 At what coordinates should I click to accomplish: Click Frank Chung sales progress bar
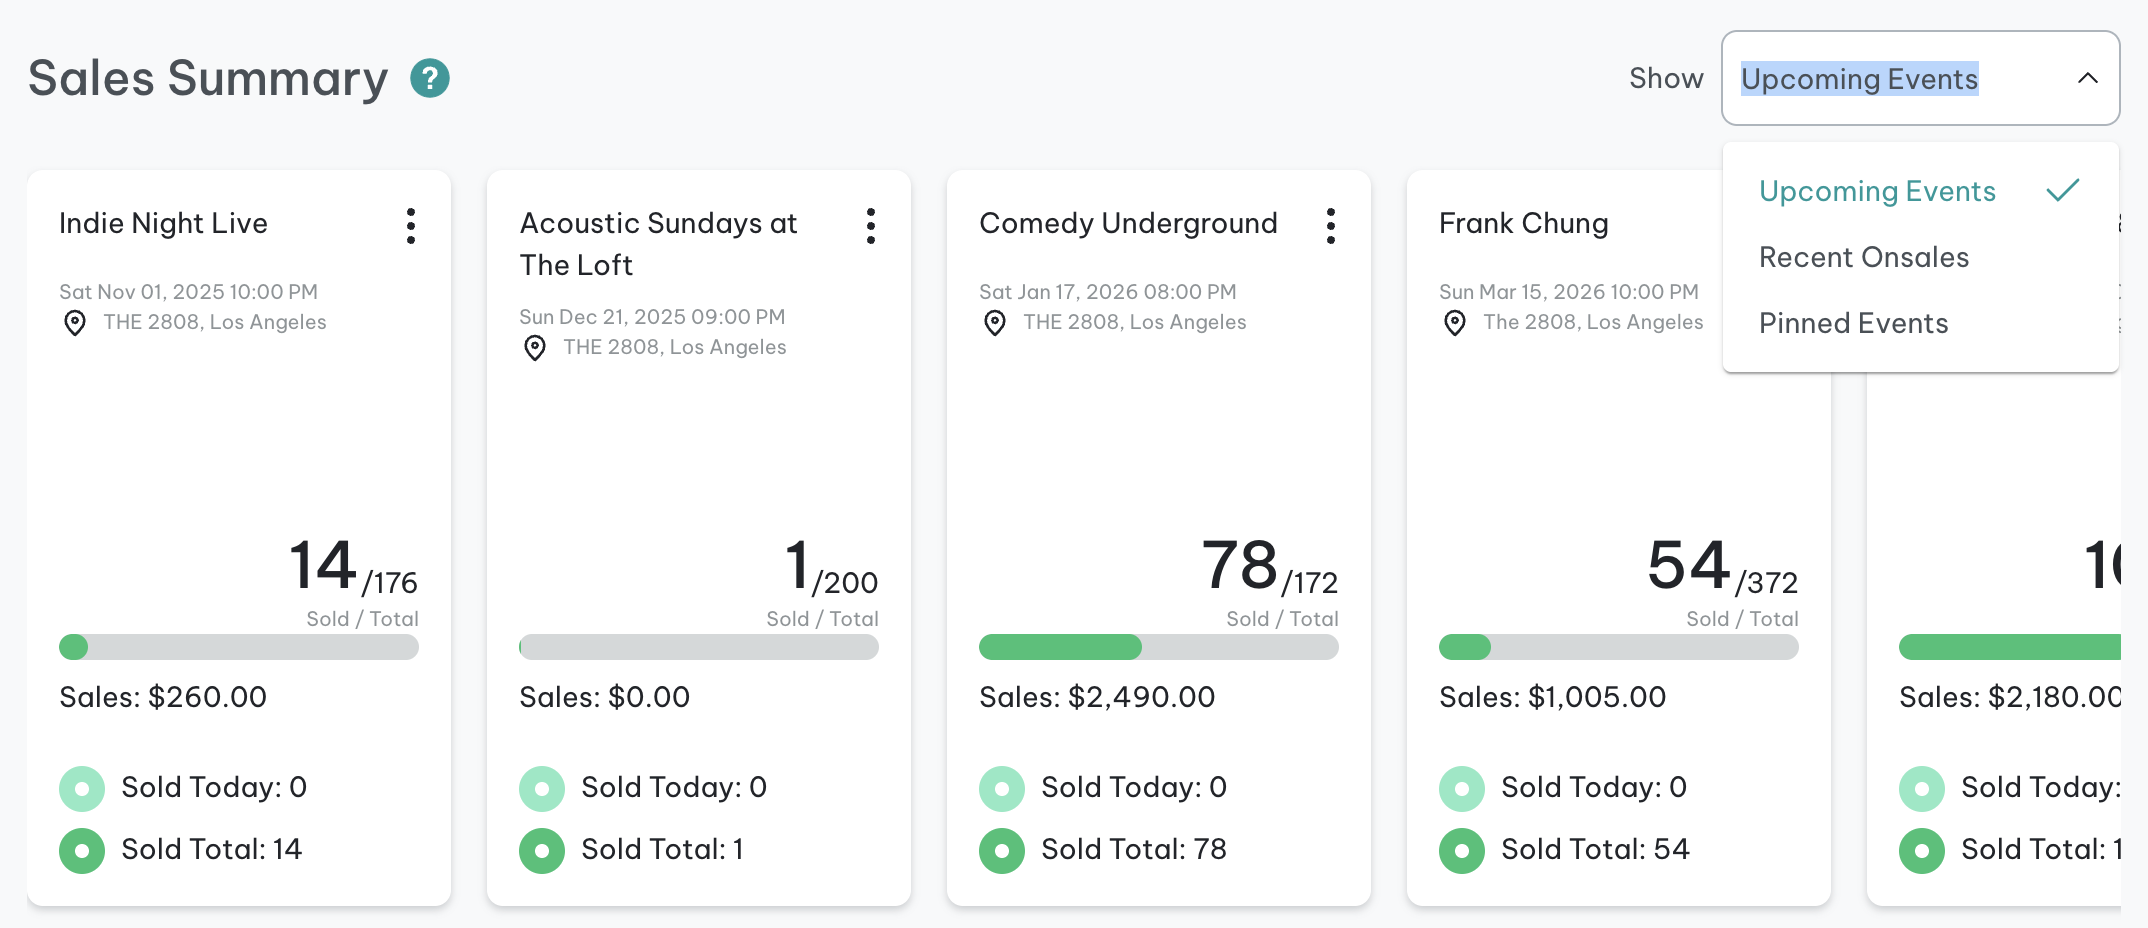coord(1619,647)
